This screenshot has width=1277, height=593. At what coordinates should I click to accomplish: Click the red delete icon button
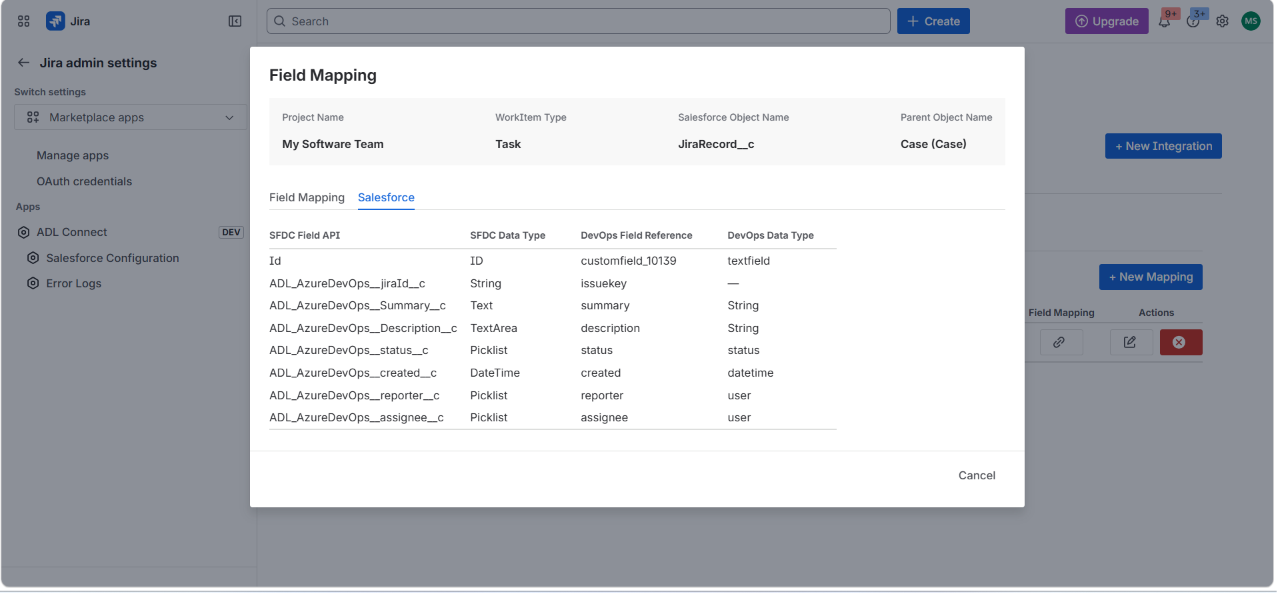pyautogui.click(x=1181, y=342)
